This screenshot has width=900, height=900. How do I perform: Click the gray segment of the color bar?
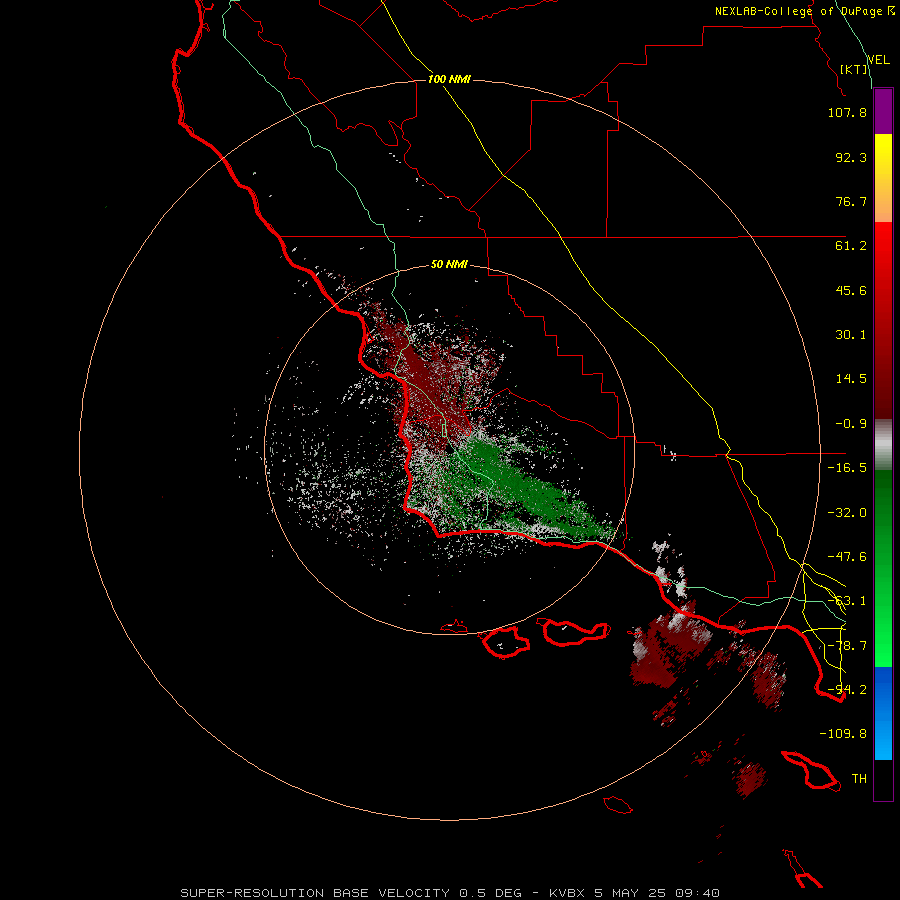click(883, 444)
